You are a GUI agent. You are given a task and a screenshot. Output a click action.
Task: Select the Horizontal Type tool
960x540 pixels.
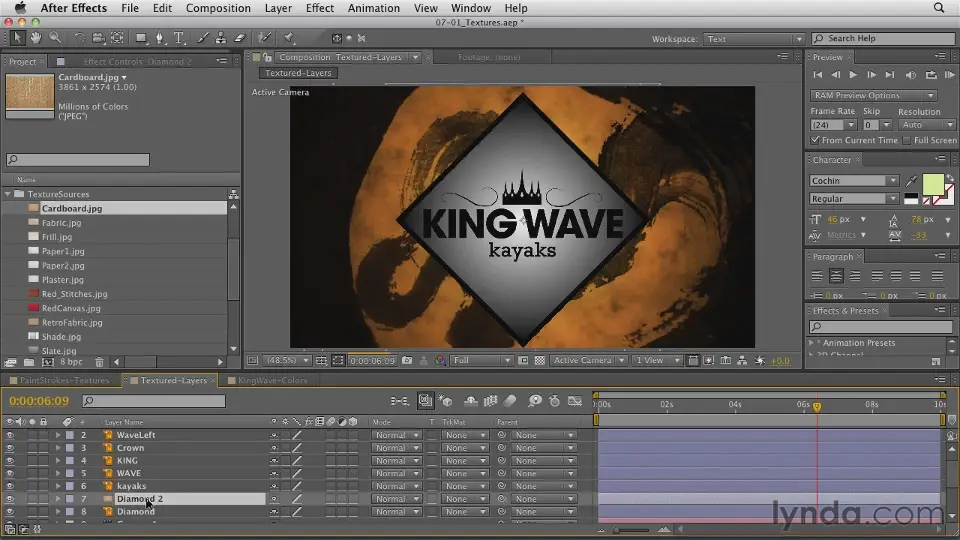(179, 39)
